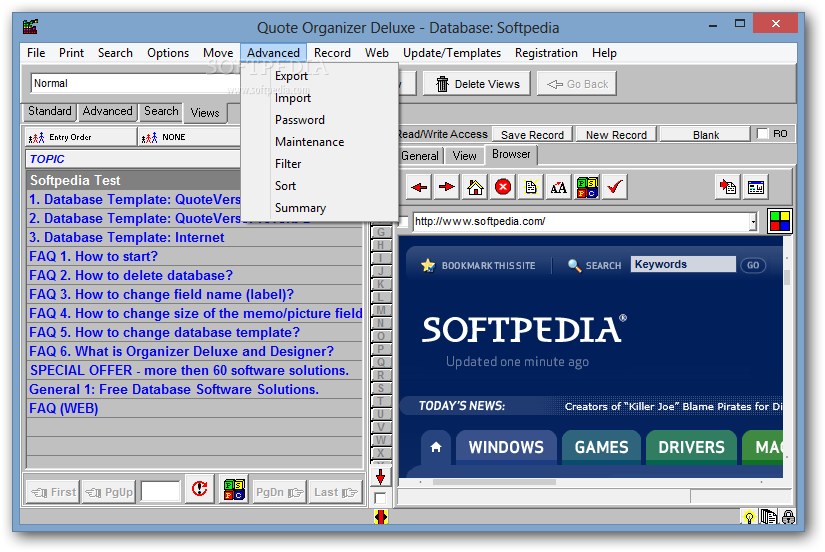The height and width of the screenshot is (552, 825).
Task: Click the light bulb status bar icon
Action: pyautogui.click(x=749, y=517)
